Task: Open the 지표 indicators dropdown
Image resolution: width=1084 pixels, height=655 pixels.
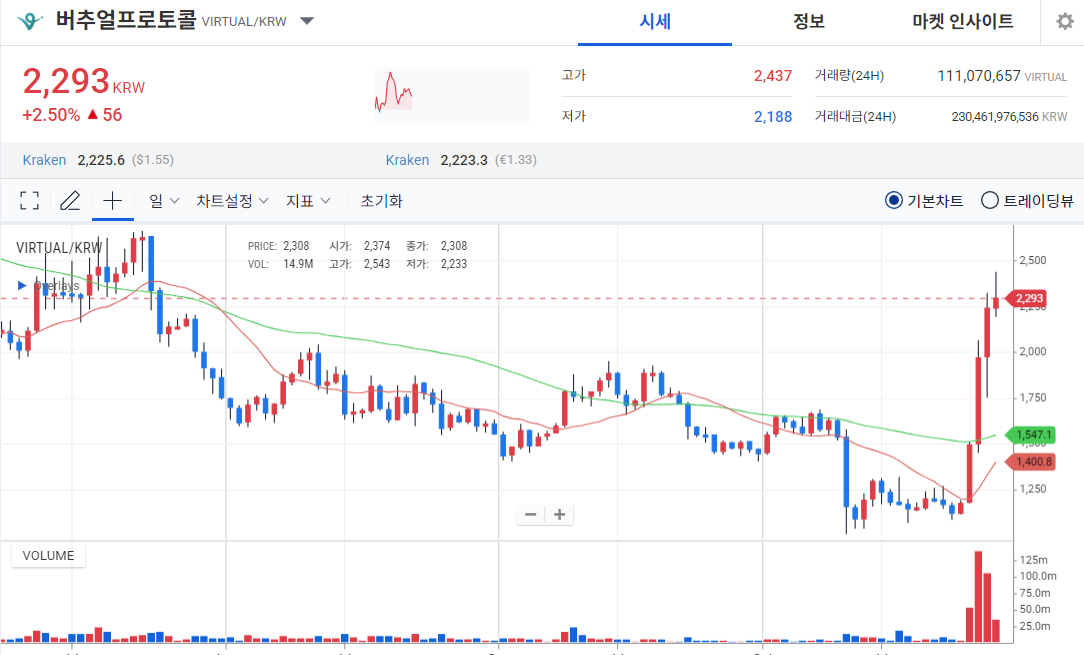Action: [308, 201]
